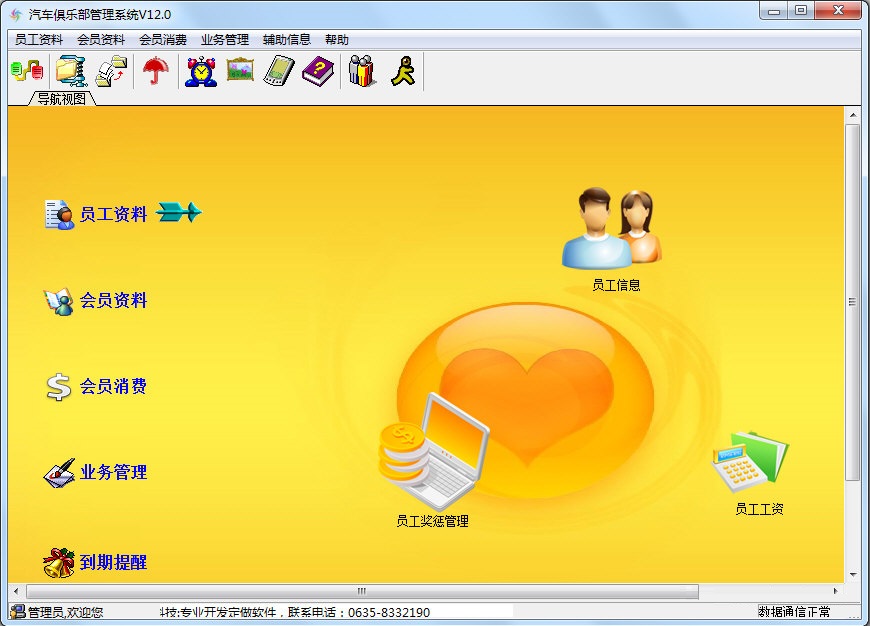Image resolution: width=870 pixels, height=626 pixels.
Task: Open 员工工资 via the folder icon
Action: (x=750, y=465)
